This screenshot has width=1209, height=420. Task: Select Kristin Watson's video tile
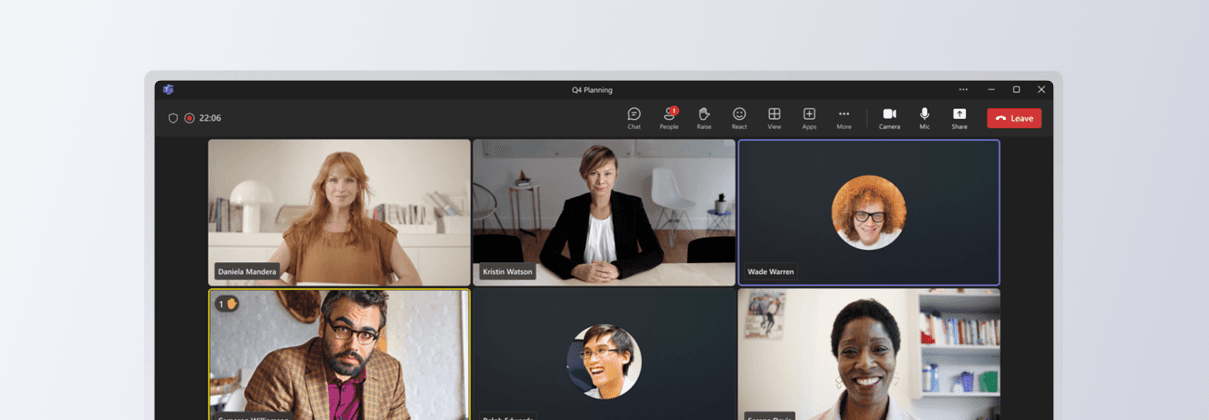coord(604,212)
